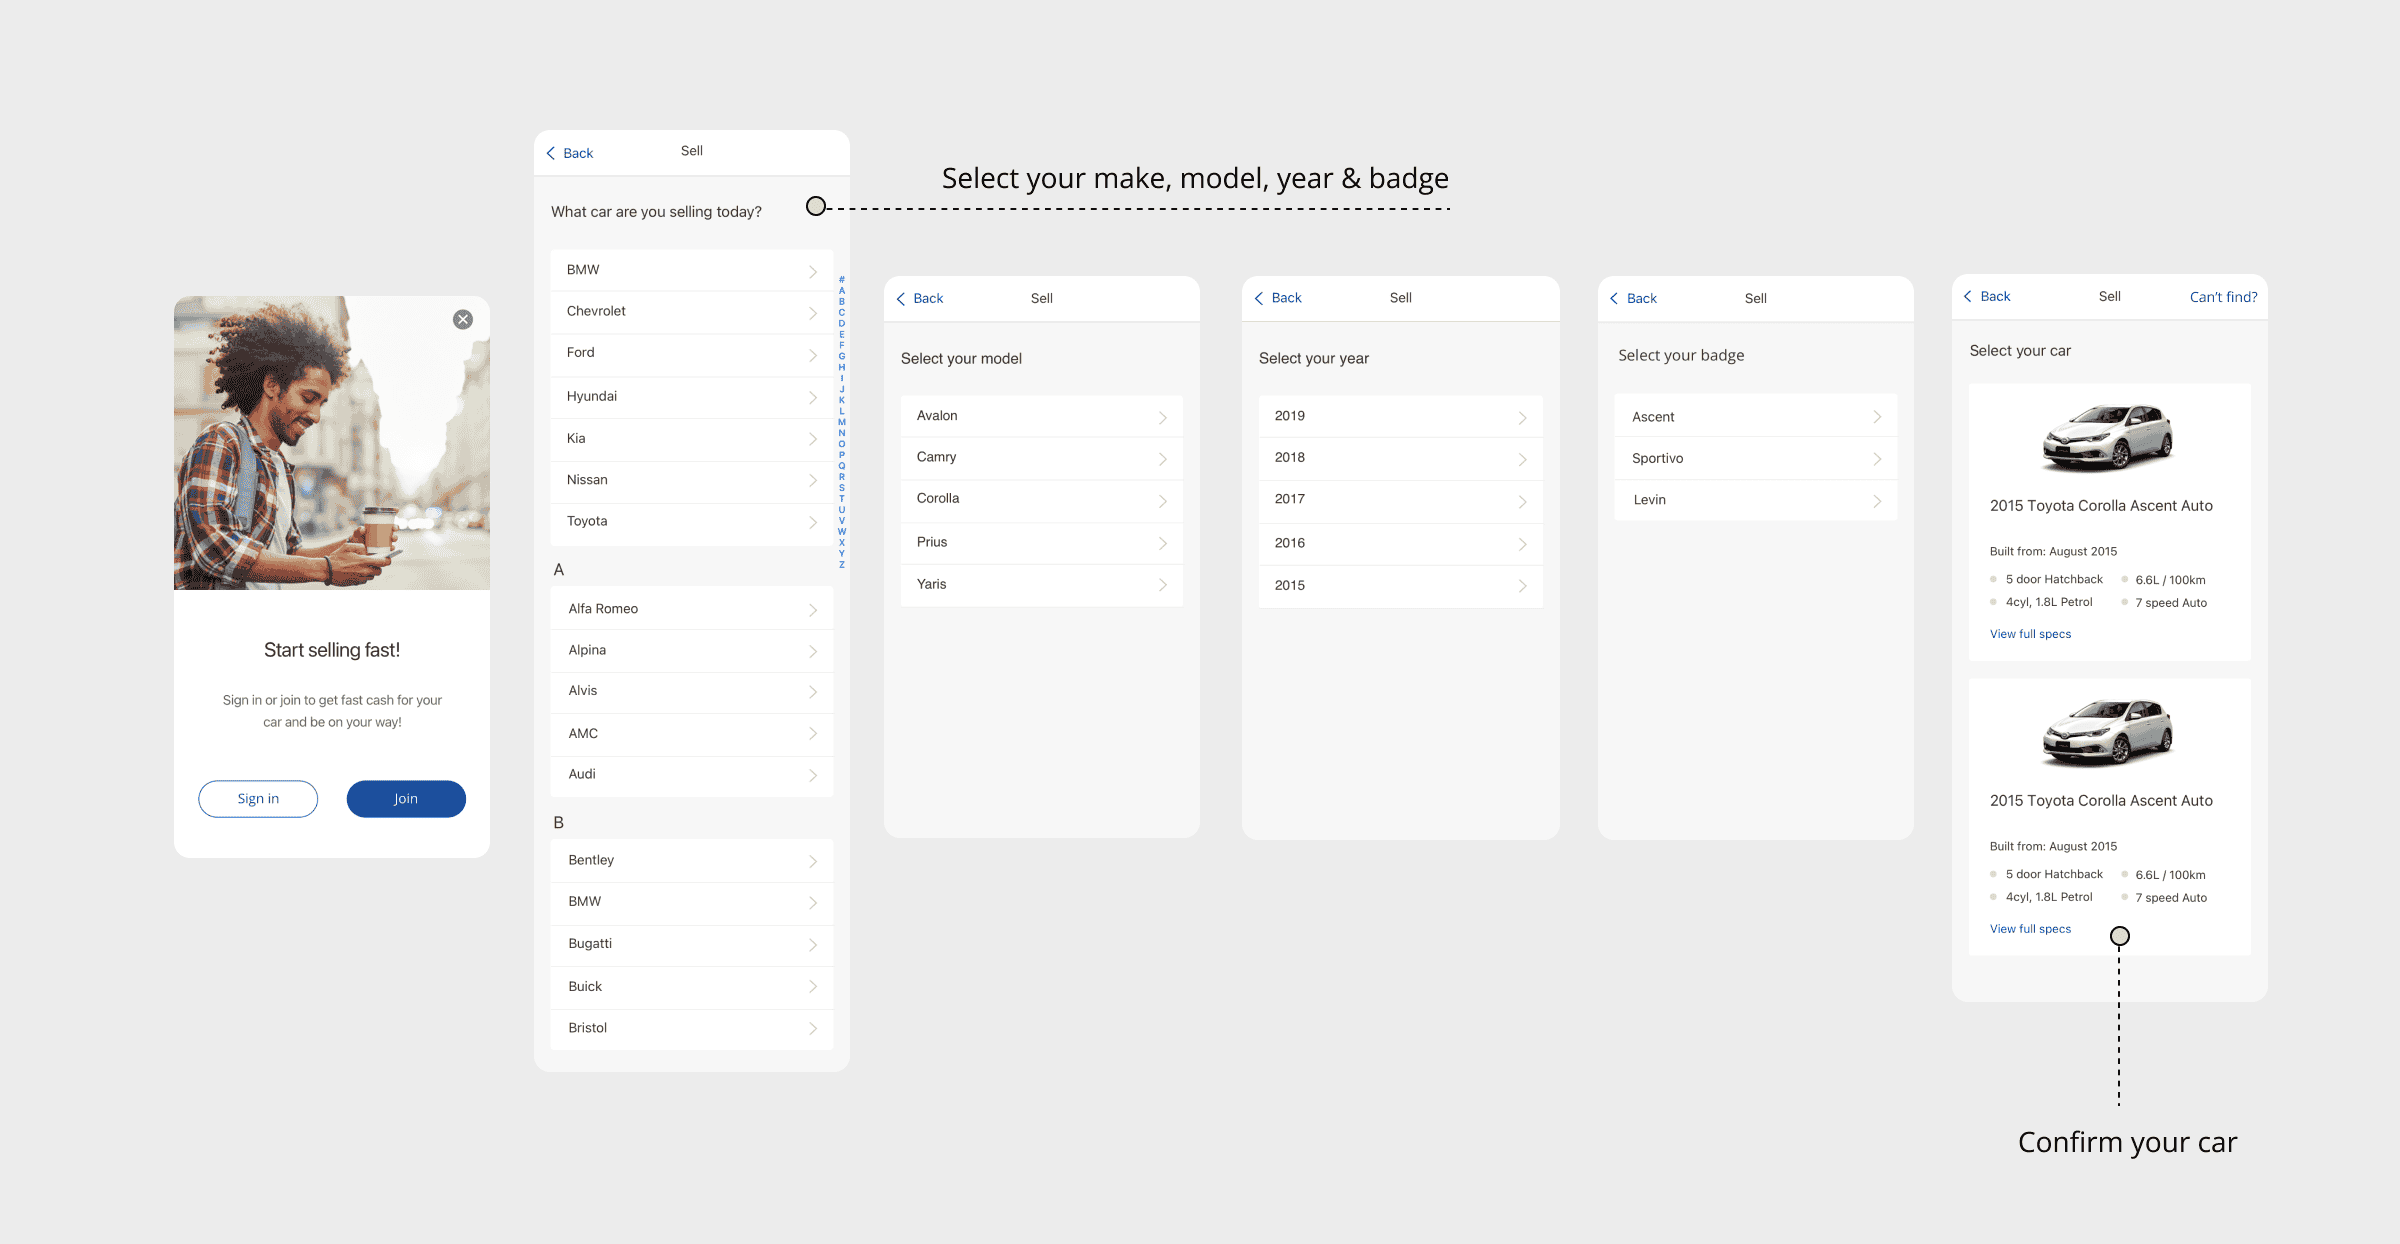Open the 2016 row chevron
Screen dimensions: 2400x1244
(1522, 545)
